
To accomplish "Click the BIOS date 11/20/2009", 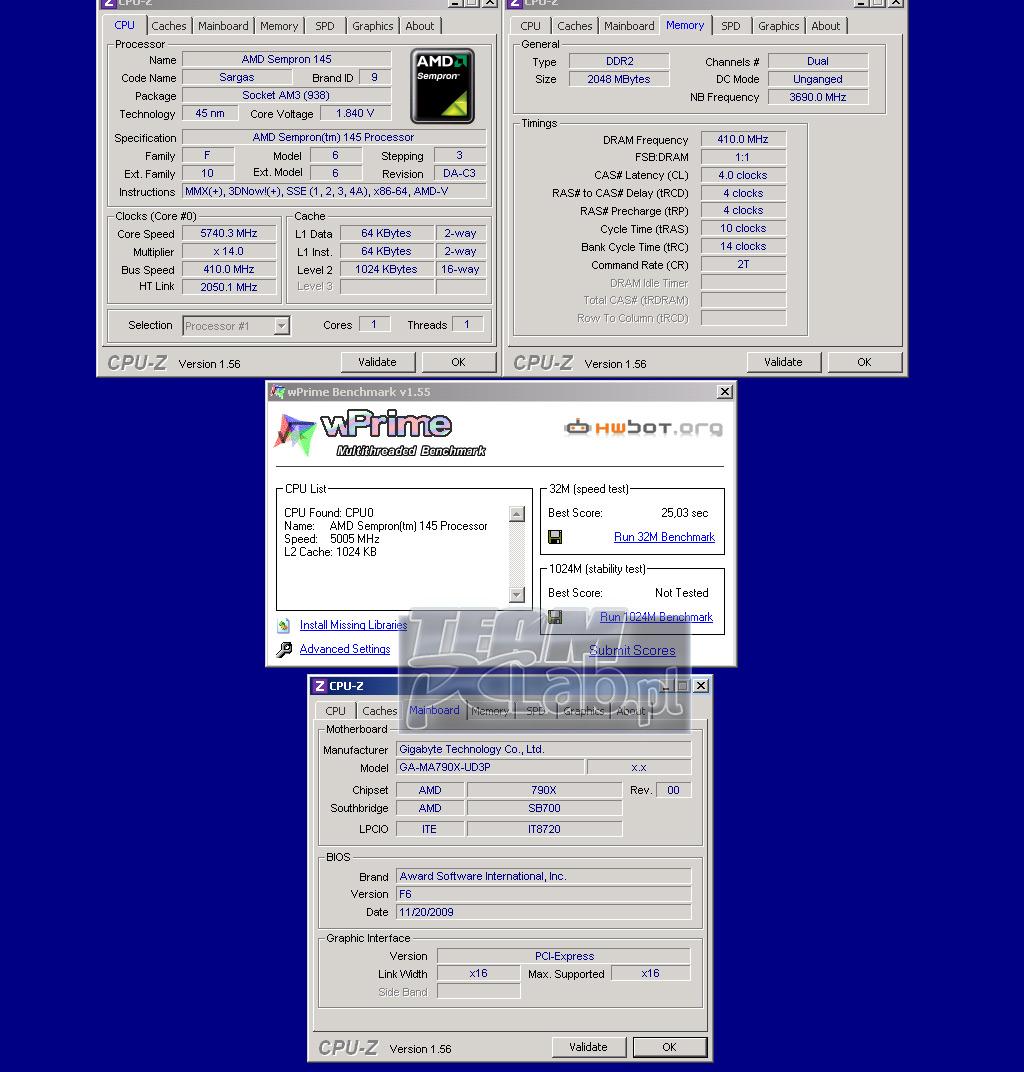I will [x=543, y=913].
